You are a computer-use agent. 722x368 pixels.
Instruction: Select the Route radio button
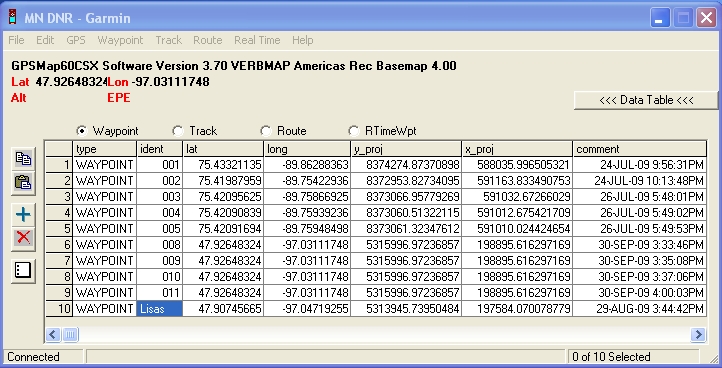pos(265,131)
